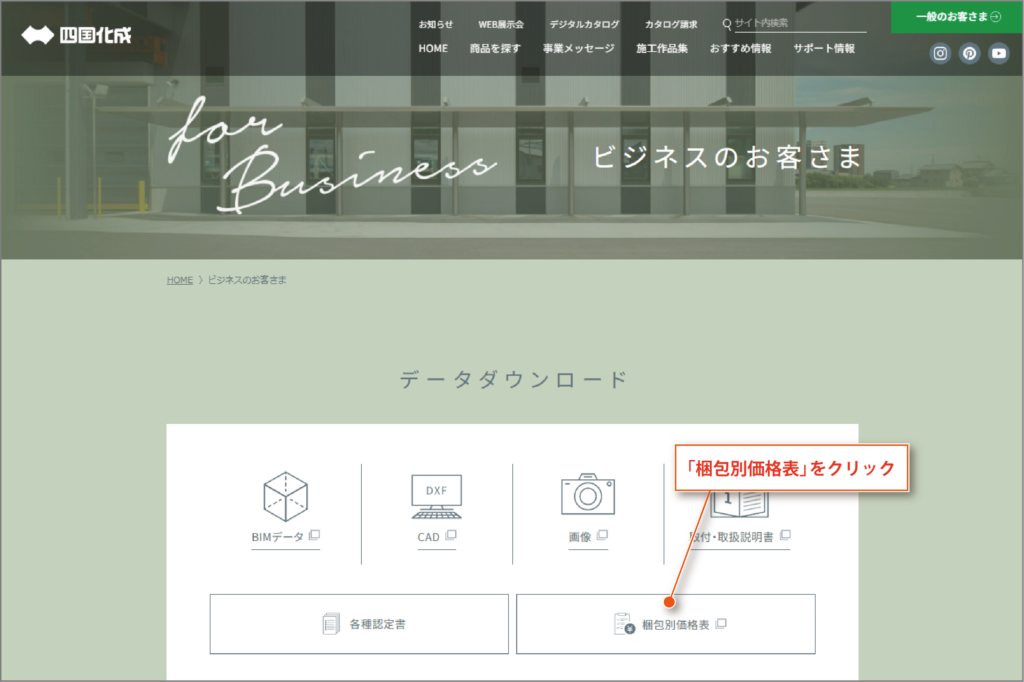The height and width of the screenshot is (682, 1024).
Task: Type in the サイト内検索 search field
Action: [x=798, y=24]
